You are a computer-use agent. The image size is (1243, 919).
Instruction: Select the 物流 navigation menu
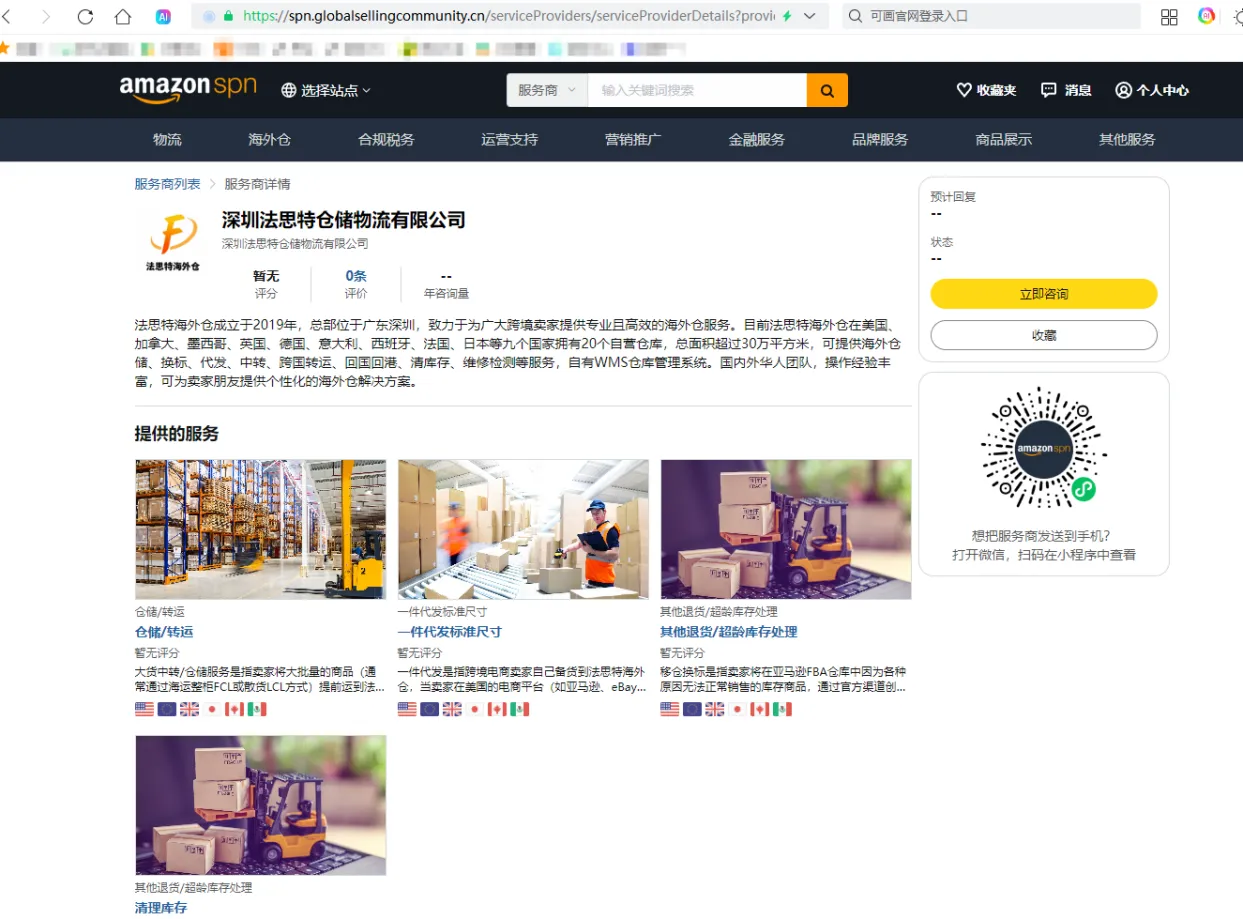pyautogui.click(x=167, y=140)
